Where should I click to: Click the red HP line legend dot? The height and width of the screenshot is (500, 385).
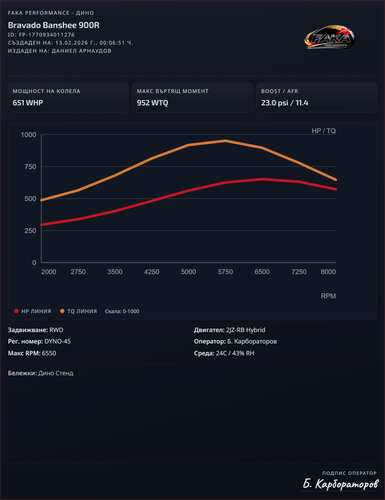click(16, 311)
